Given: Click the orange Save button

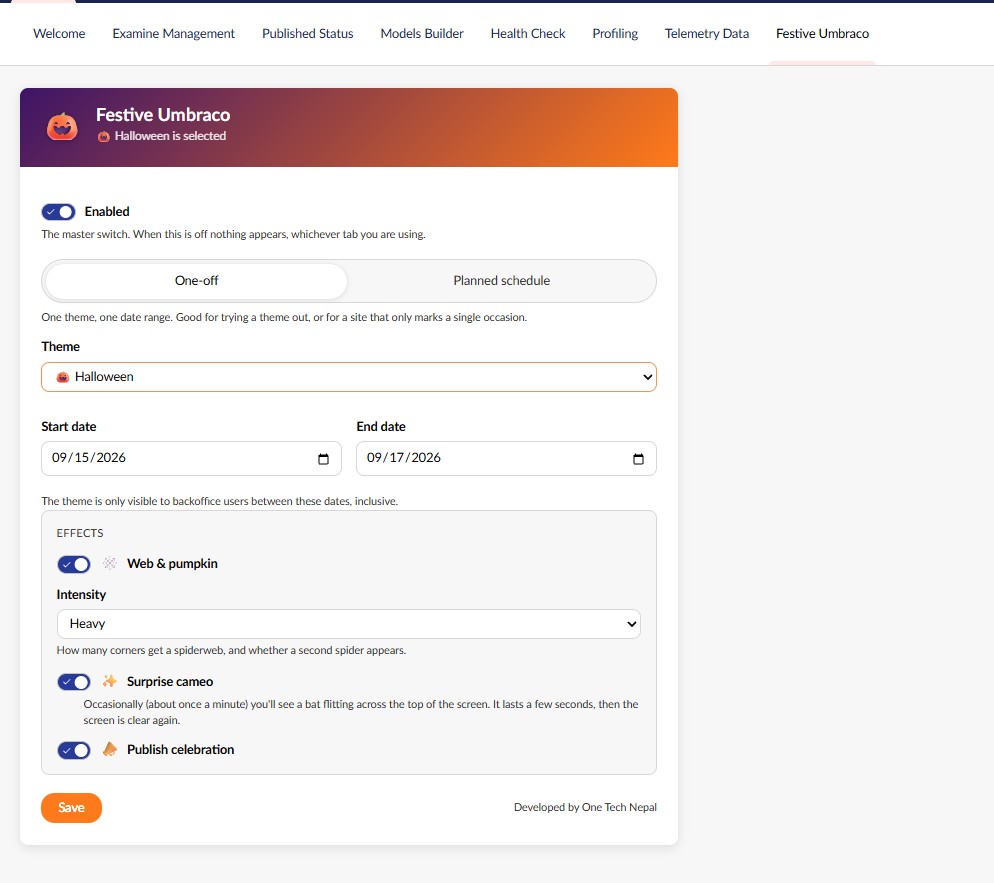Looking at the screenshot, I should [x=72, y=808].
